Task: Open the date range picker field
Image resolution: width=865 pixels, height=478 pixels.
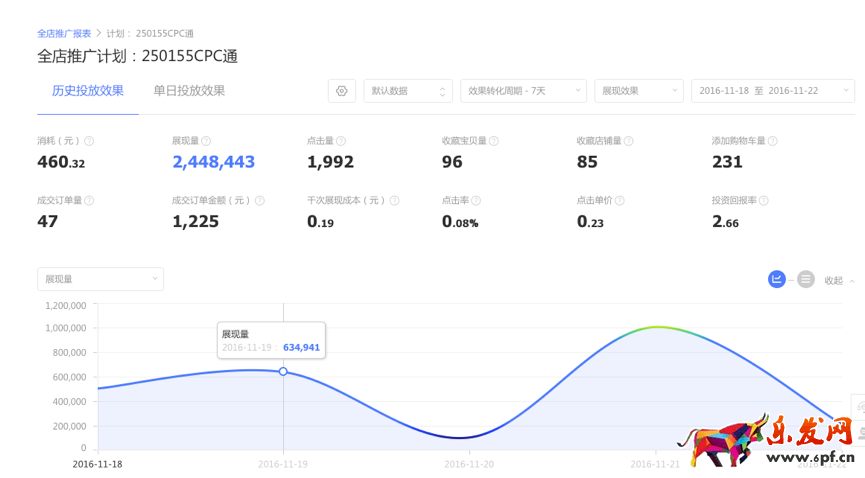Action: click(x=772, y=91)
